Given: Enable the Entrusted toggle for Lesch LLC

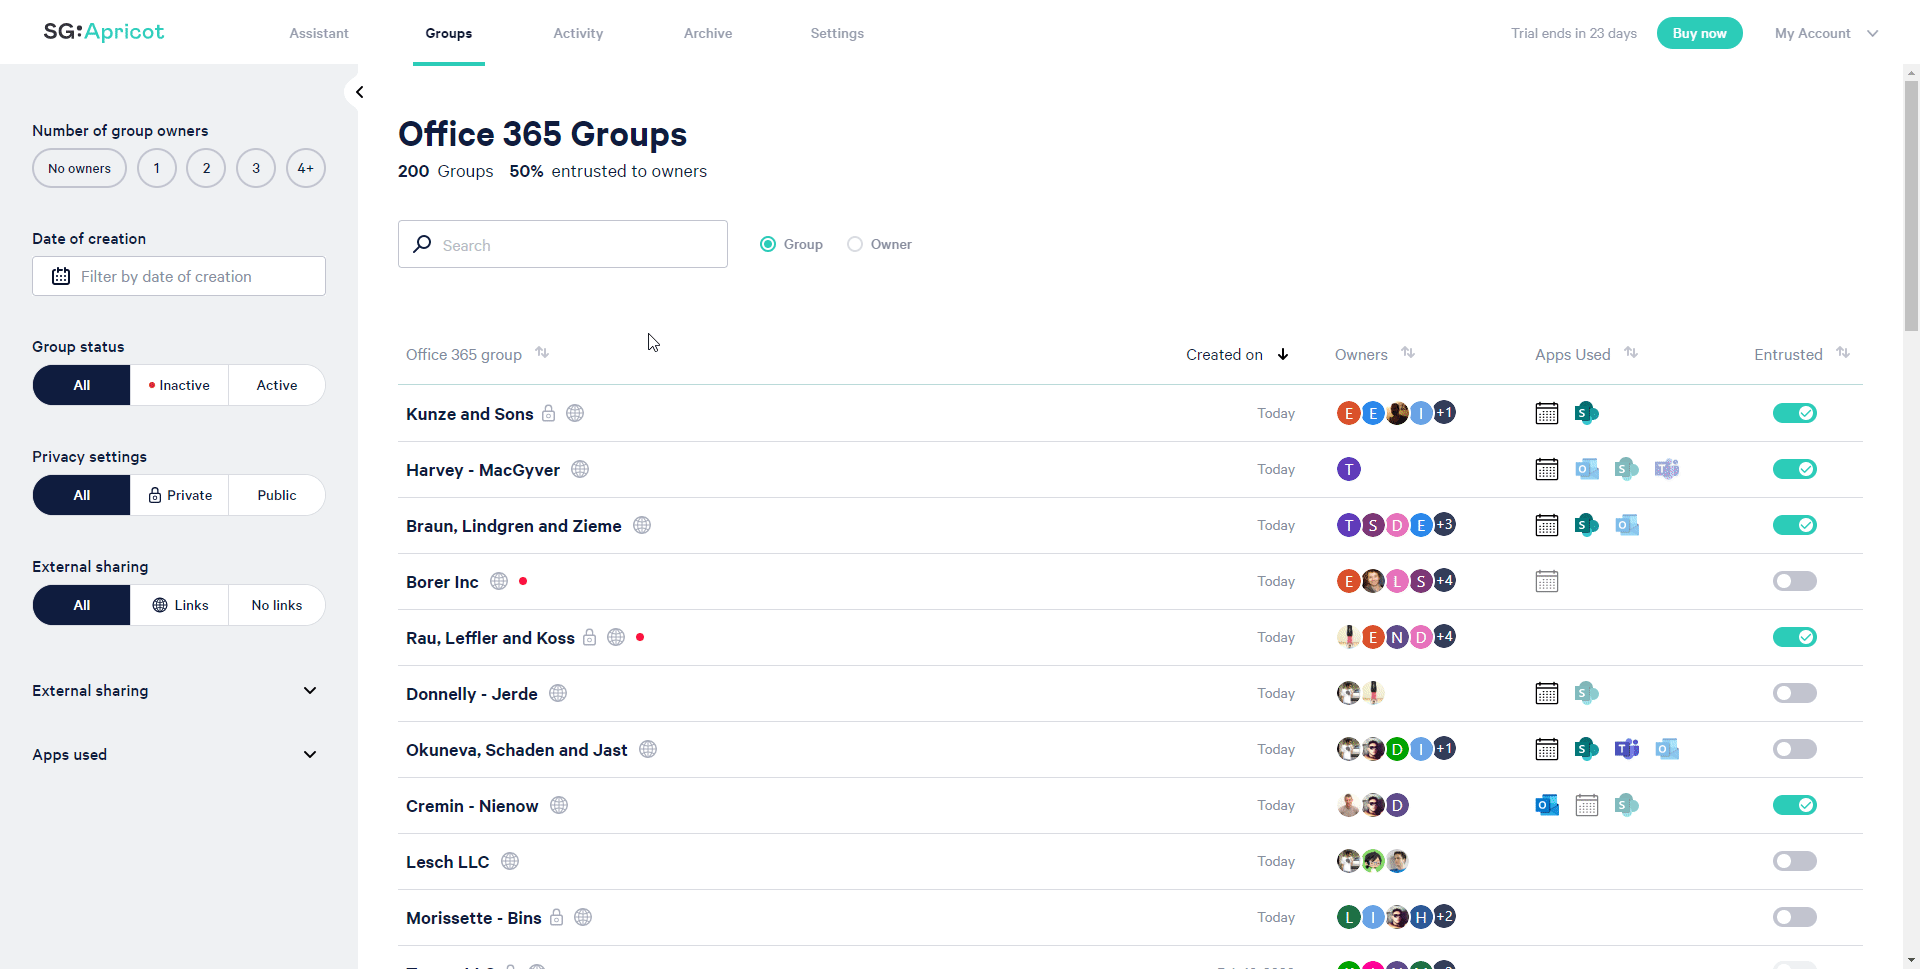Looking at the screenshot, I should coord(1795,861).
